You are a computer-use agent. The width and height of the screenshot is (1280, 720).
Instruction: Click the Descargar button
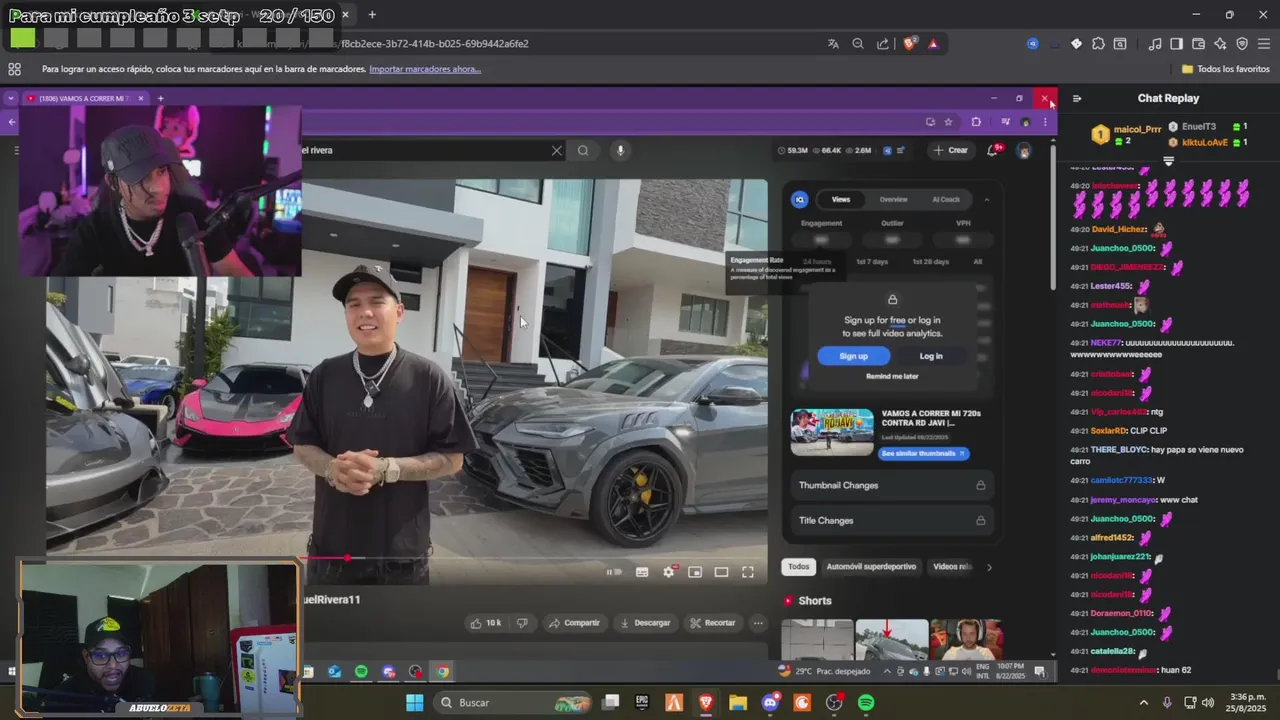click(x=645, y=623)
